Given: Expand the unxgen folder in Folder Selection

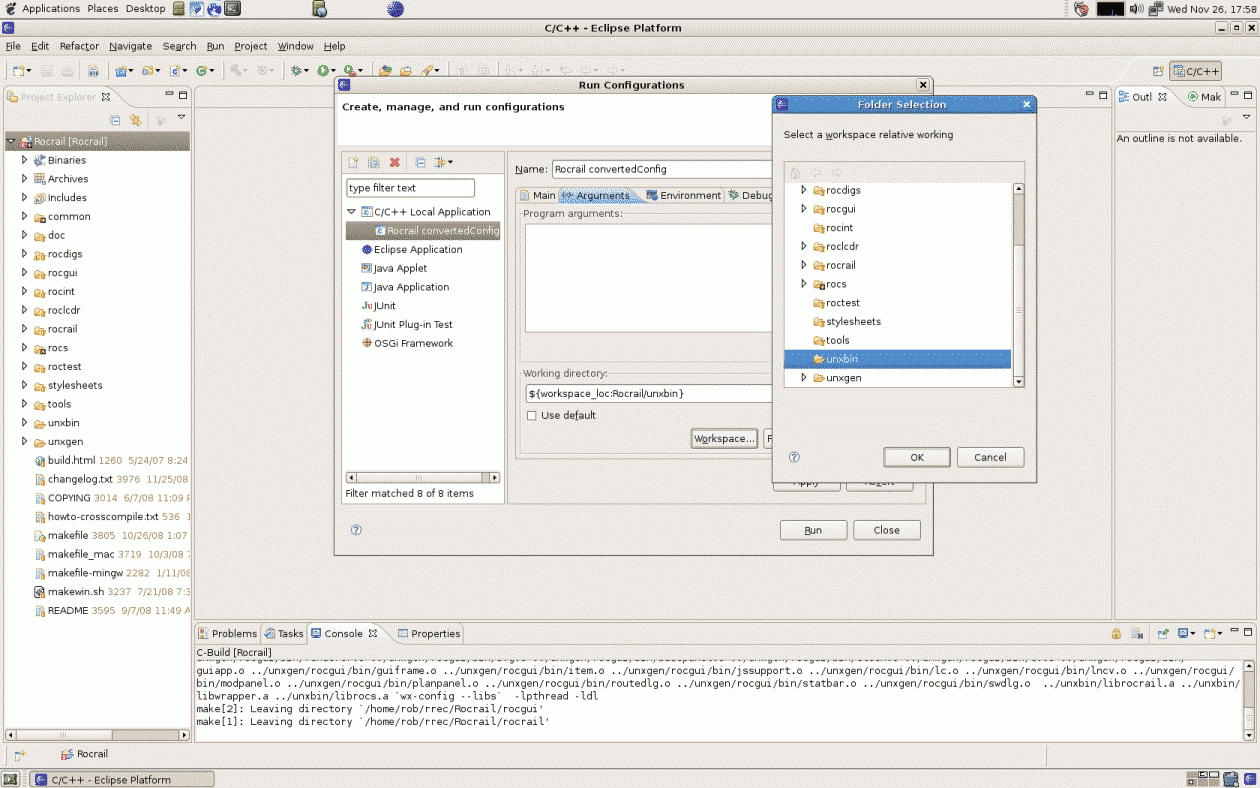Looking at the screenshot, I should [804, 378].
